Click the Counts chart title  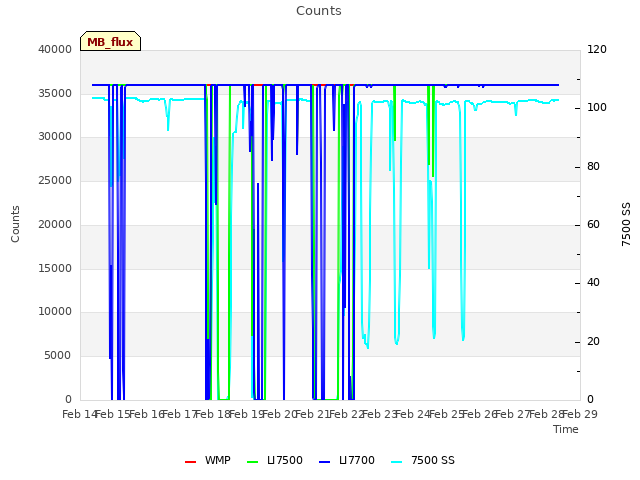pos(318,11)
